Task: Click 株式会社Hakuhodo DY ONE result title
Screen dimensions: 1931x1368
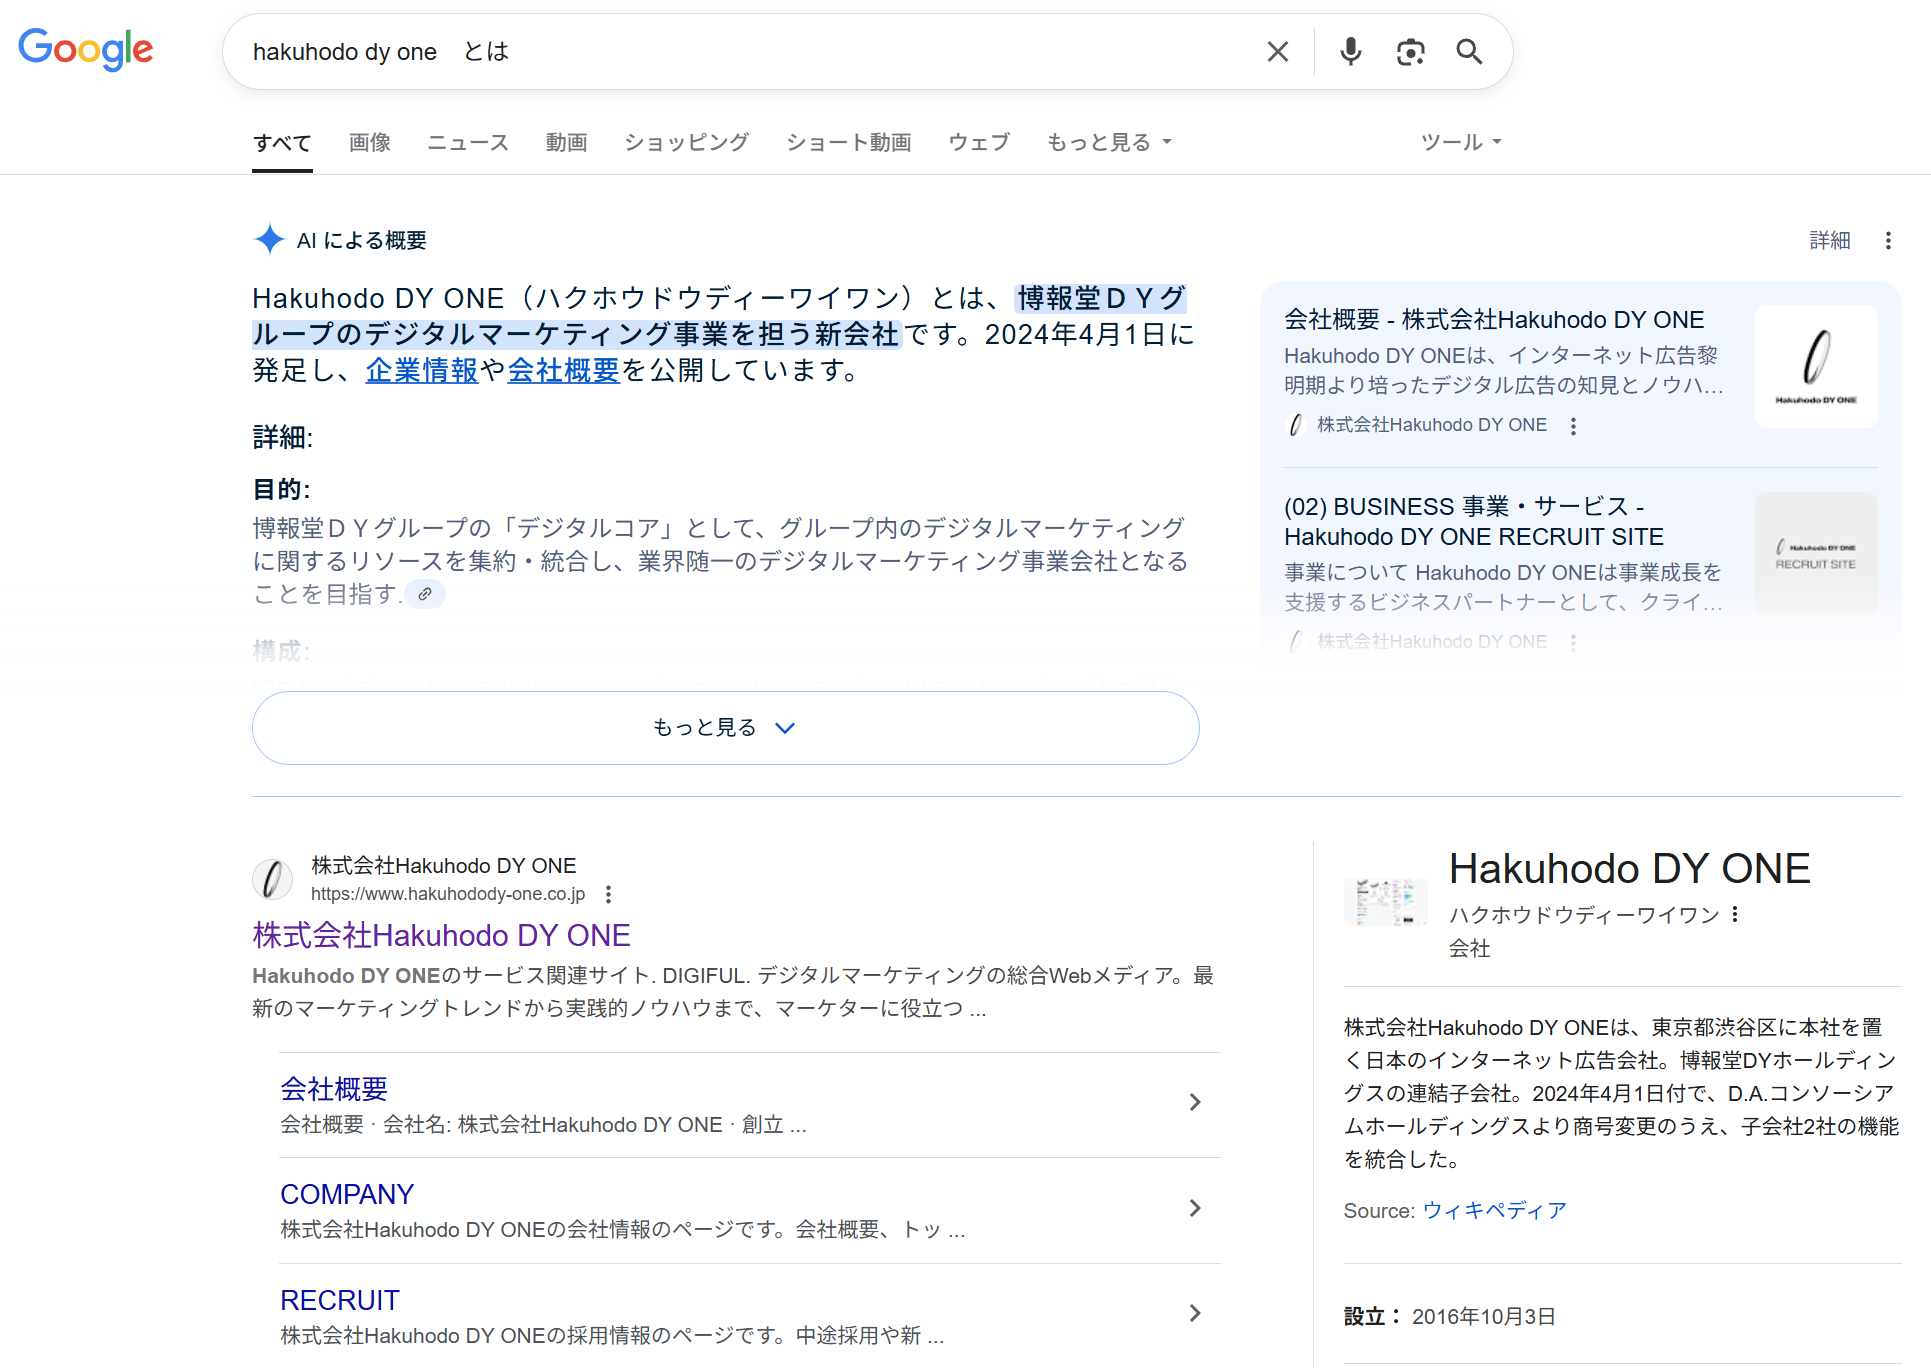Action: coord(441,936)
